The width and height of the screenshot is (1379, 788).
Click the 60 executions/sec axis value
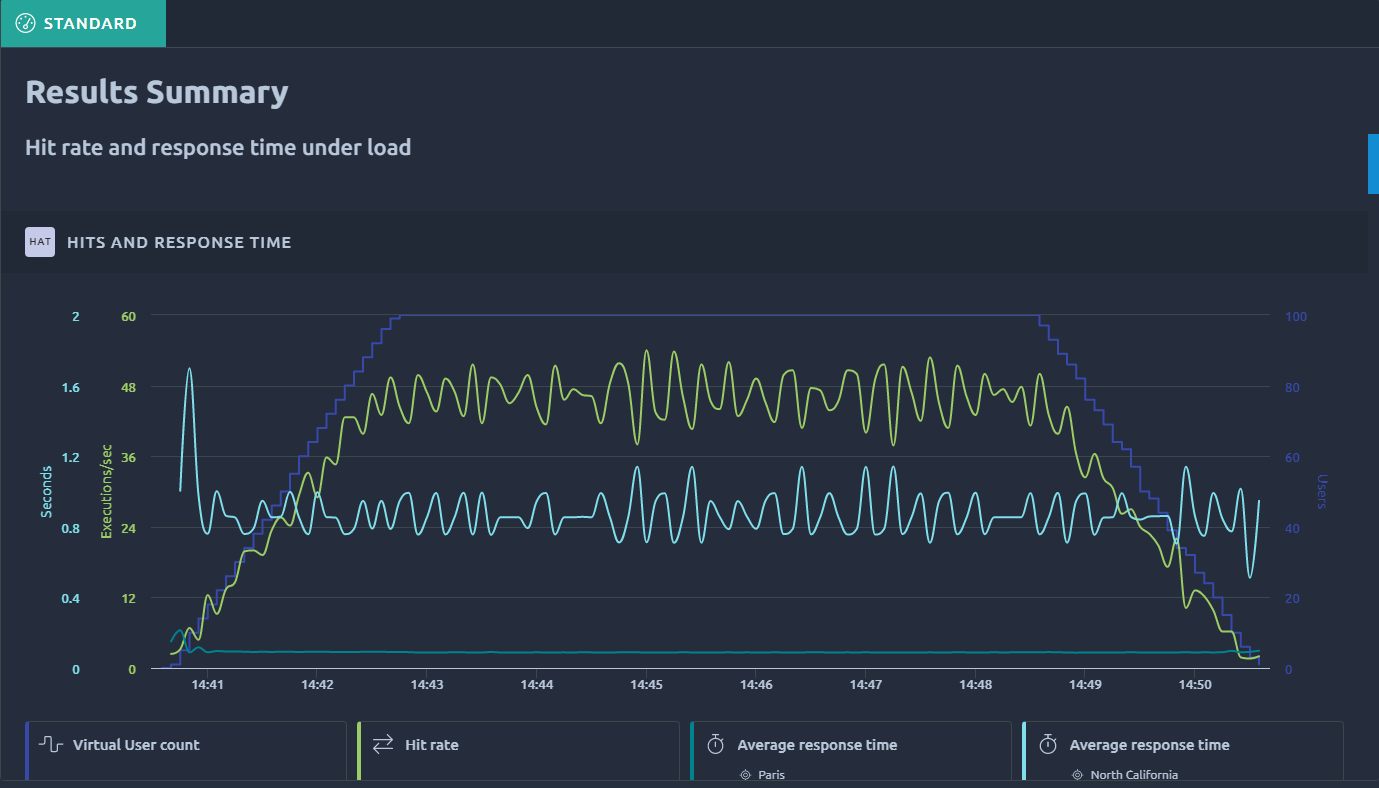(x=128, y=316)
